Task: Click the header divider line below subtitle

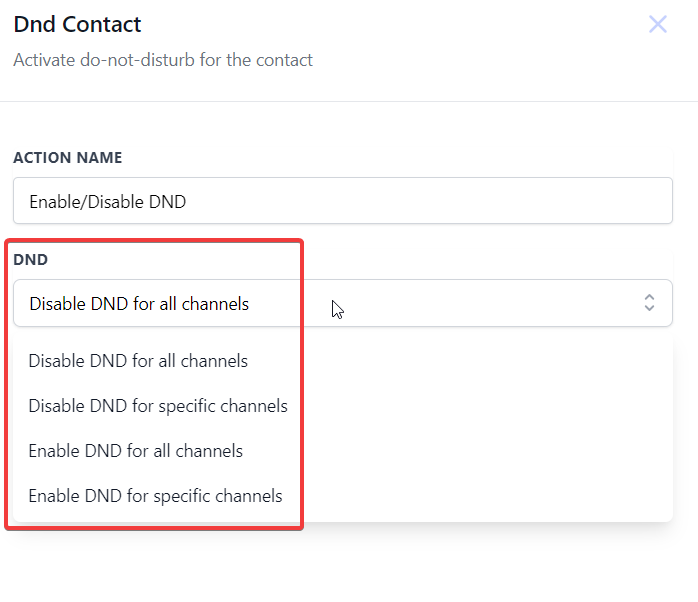Action: point(349,101)
